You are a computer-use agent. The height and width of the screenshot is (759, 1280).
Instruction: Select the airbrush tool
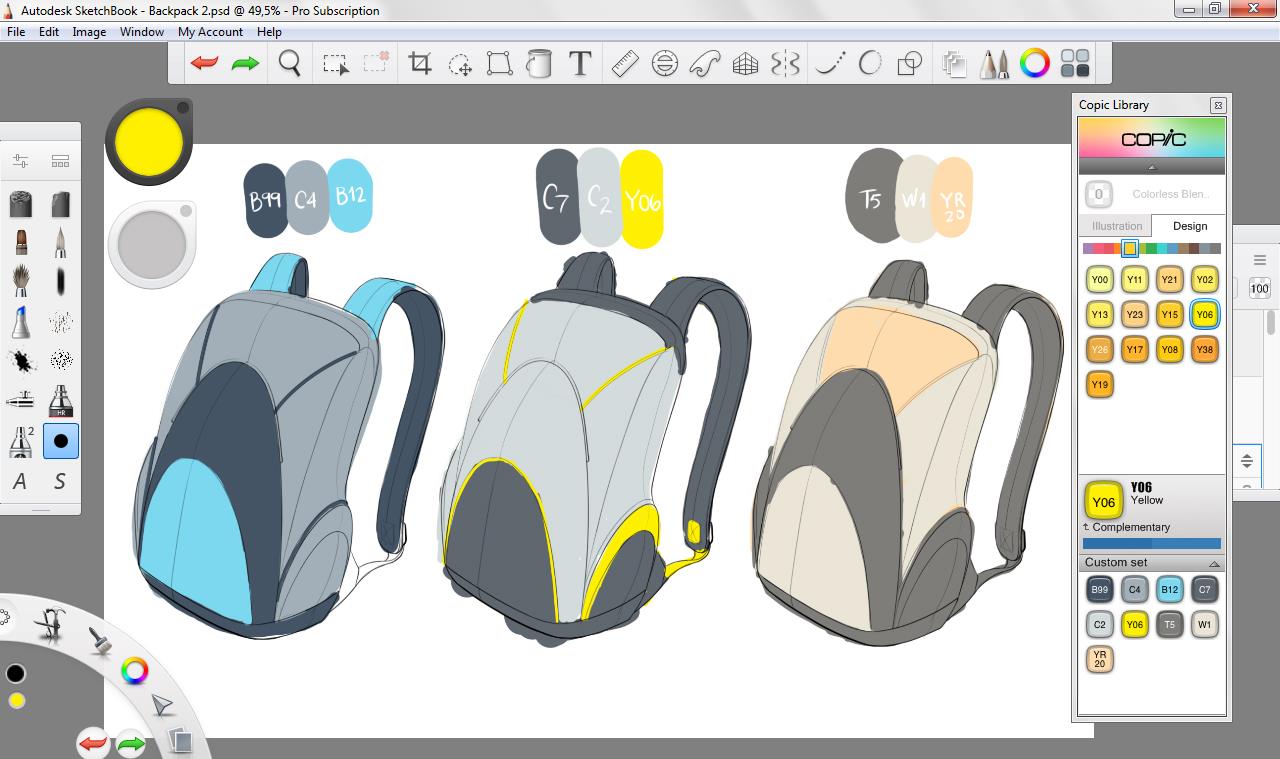click(x=20, y=401)
